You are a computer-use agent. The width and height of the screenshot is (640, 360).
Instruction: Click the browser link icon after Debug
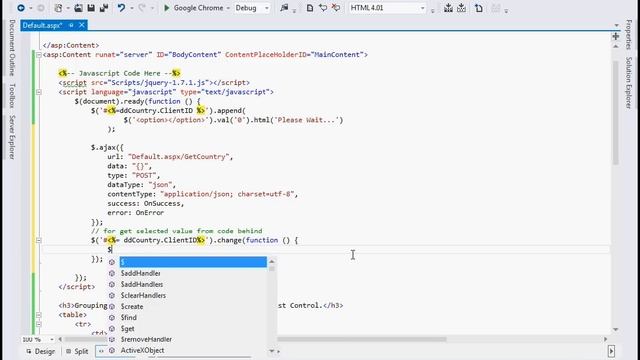coord(284,8)
